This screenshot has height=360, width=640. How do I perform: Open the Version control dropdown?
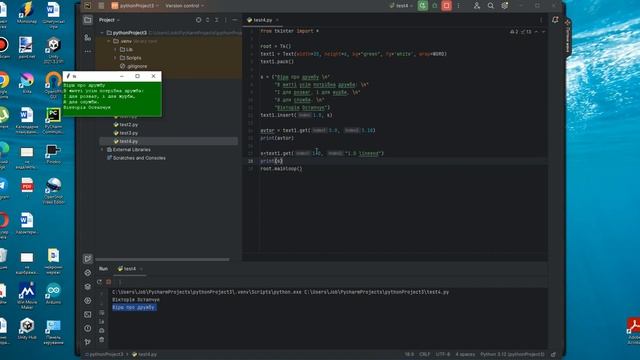pos(184,6)
